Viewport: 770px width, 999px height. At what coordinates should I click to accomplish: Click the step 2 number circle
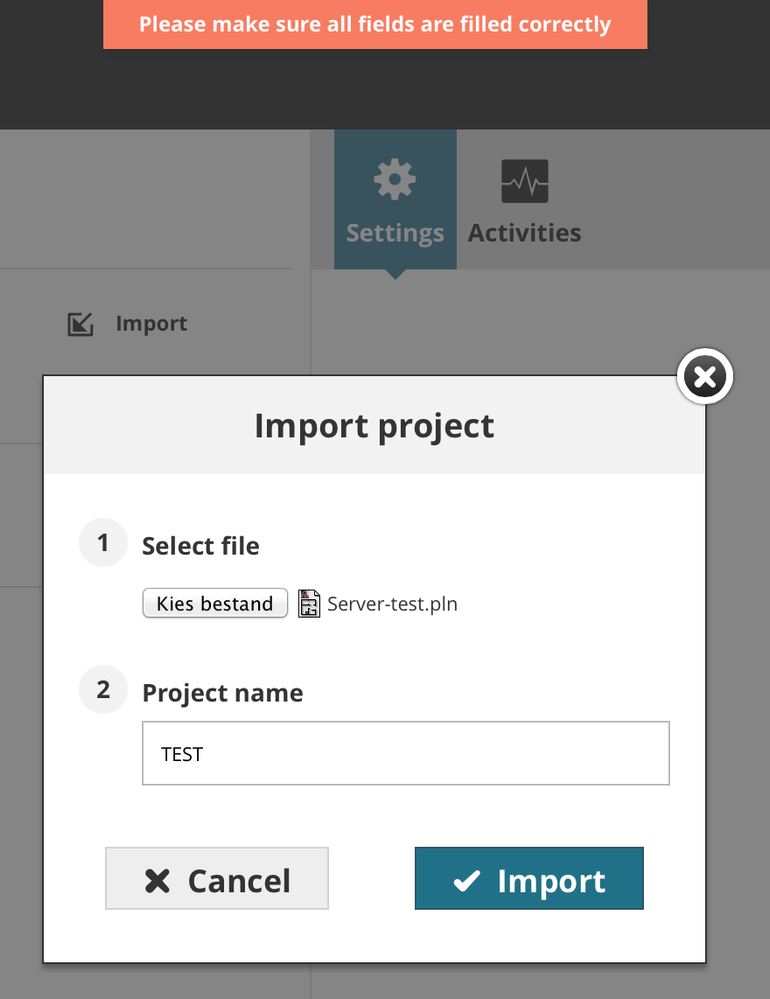tap(103, 690)
